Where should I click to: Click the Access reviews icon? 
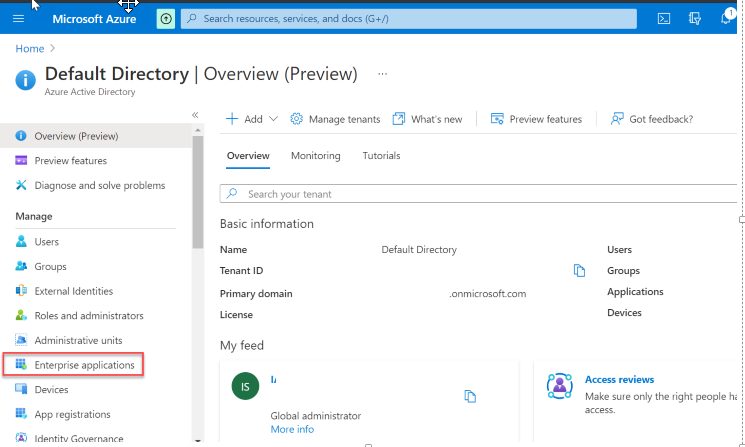point(559,386)
